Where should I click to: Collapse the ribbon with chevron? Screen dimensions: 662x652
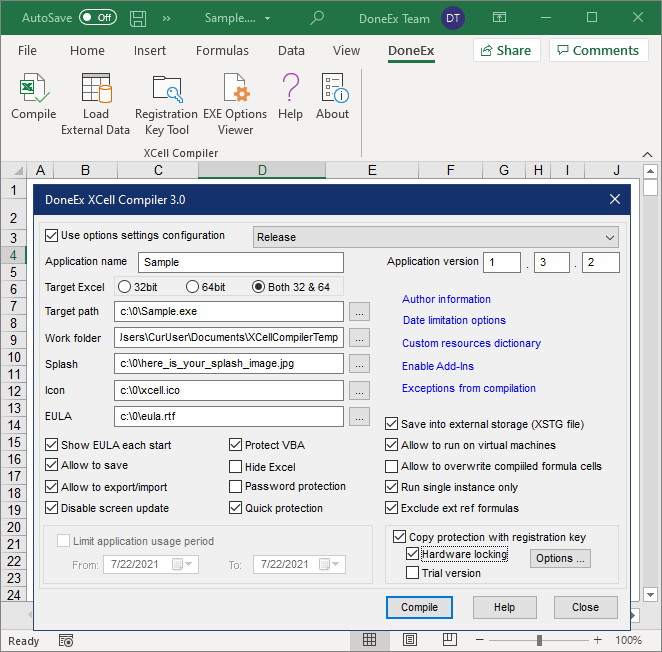click(647, 155)
